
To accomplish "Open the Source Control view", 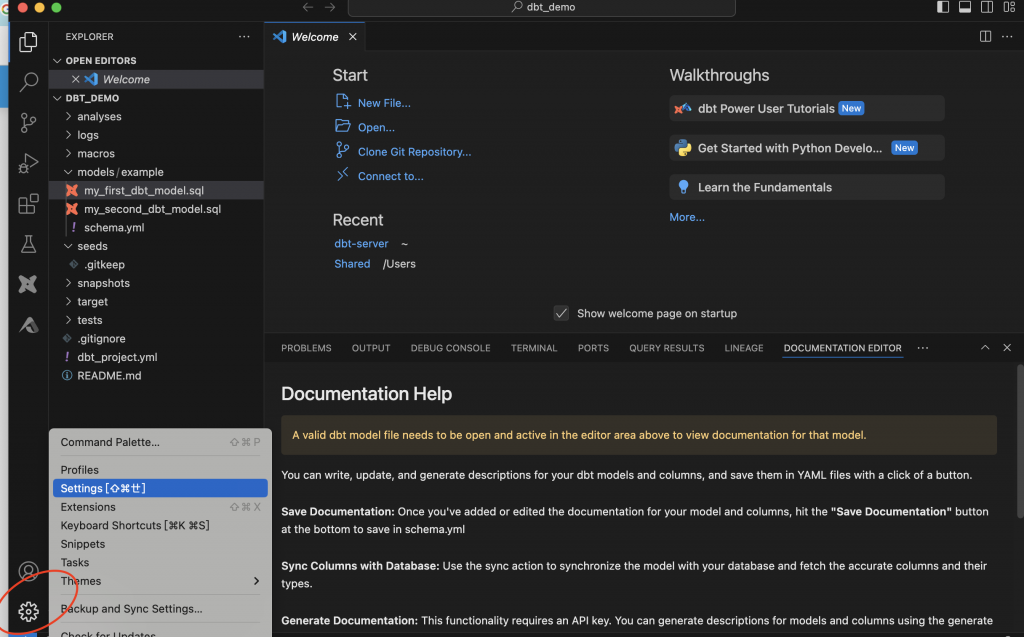I will click(28, 123).
